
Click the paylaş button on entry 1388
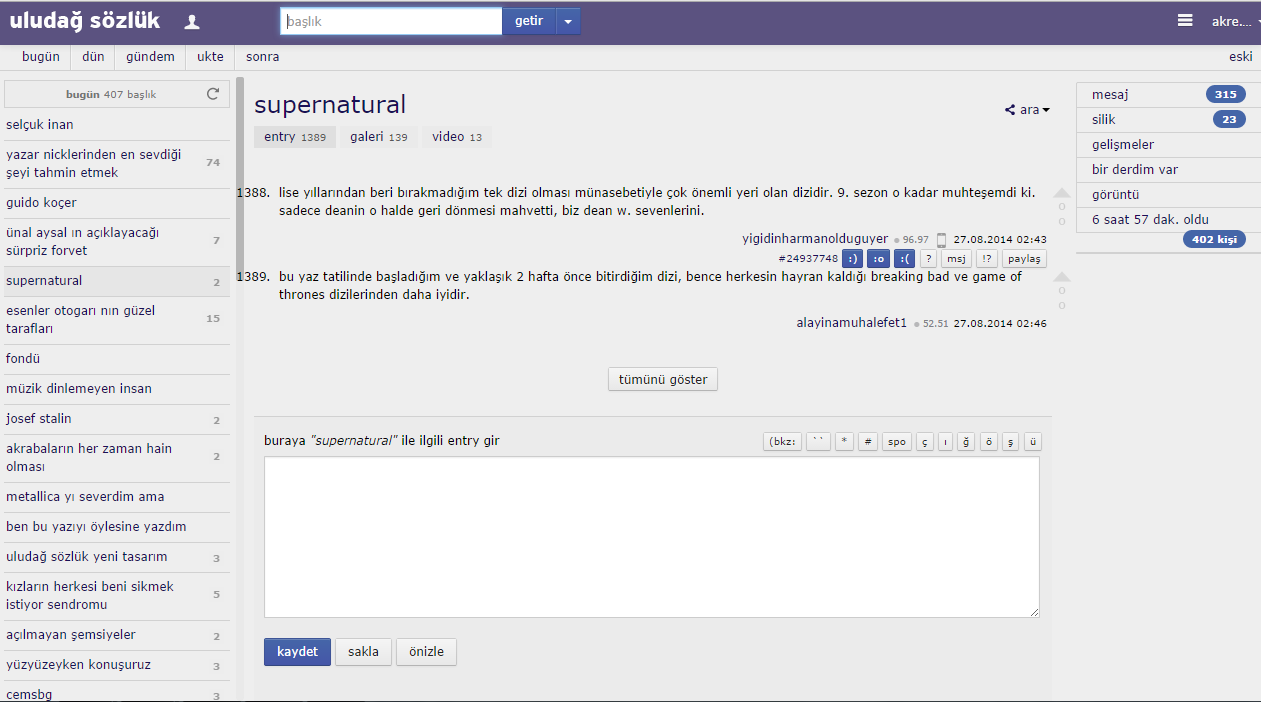tap(1023, 258)
